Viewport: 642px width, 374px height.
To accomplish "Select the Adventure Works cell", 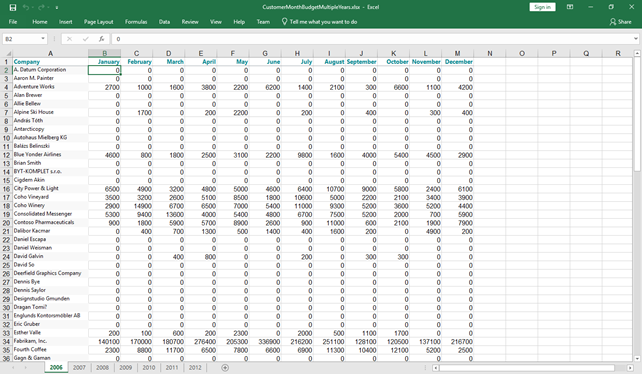I will 50,87.
